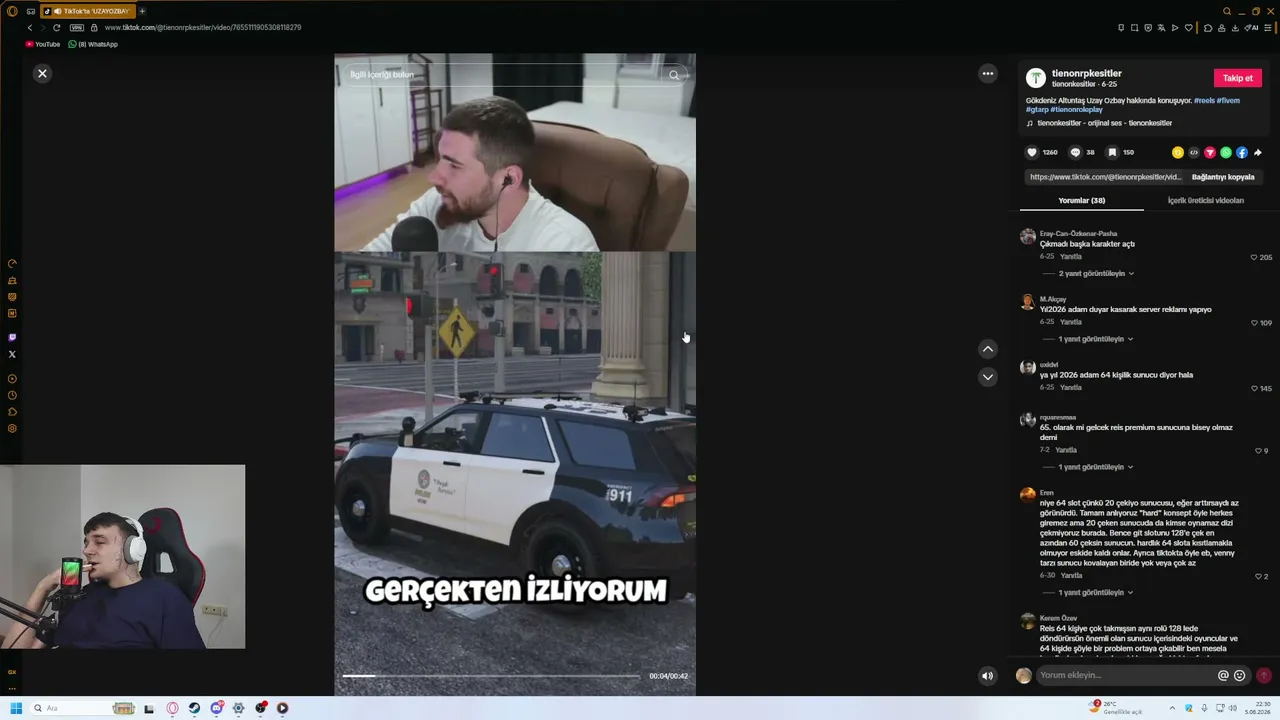
Task: Close the TikTok video viewer
Action: [x=42, y=73]
